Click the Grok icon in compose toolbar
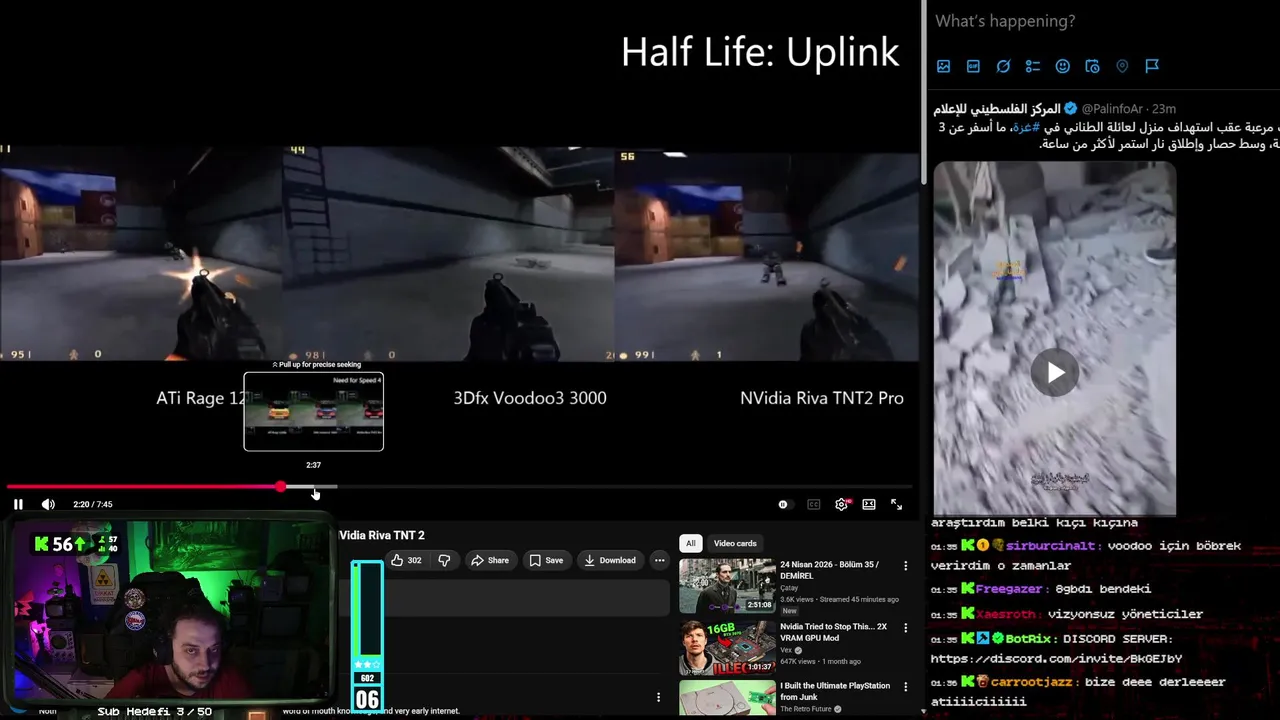 [x=1003, y=66]
